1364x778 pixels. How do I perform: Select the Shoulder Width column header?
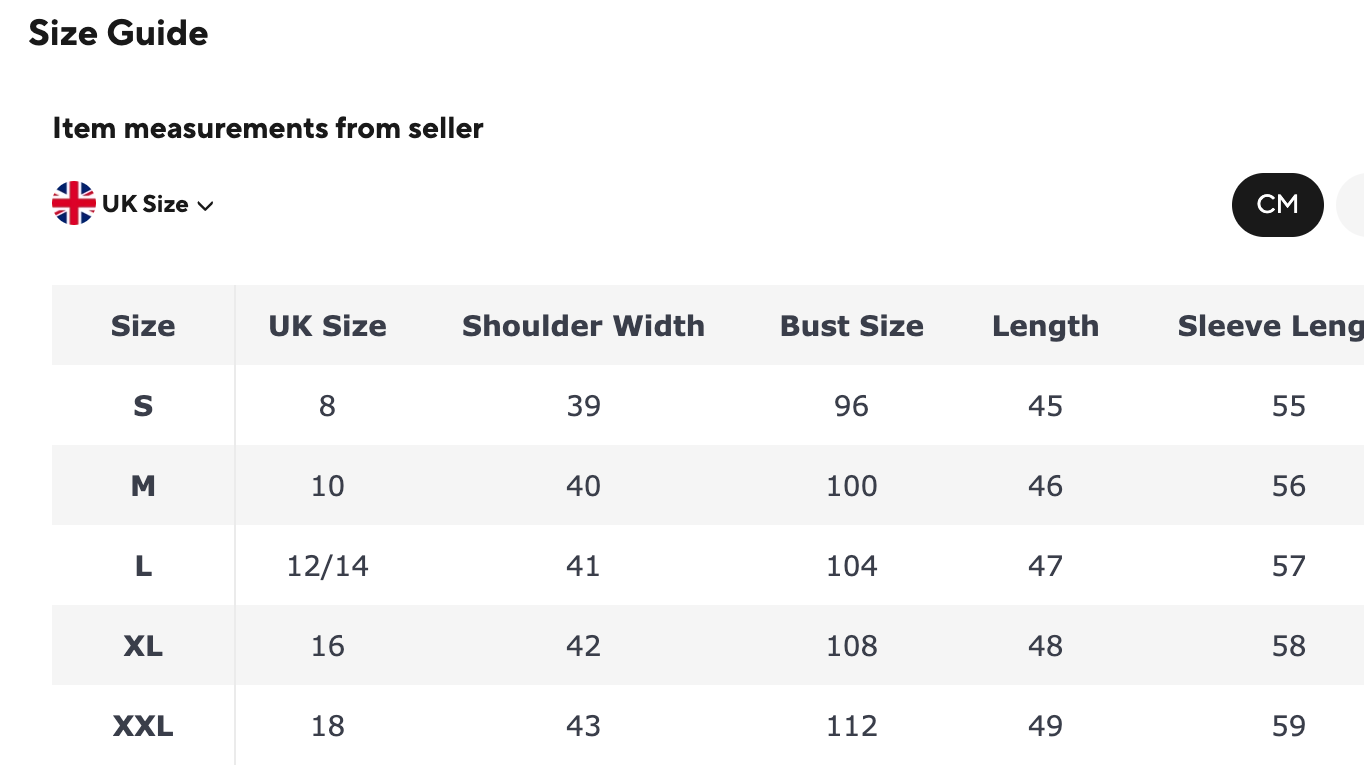tap(583, 326)
